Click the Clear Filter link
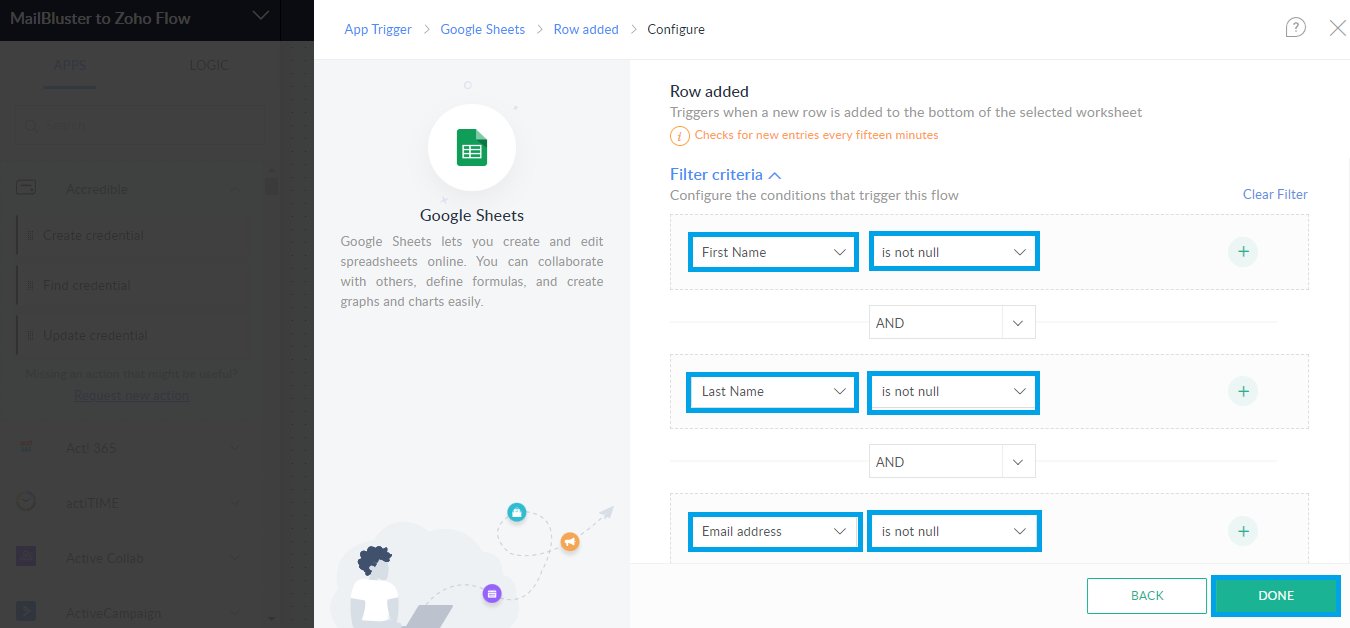1350x628 pixels. pos(1274,194)
